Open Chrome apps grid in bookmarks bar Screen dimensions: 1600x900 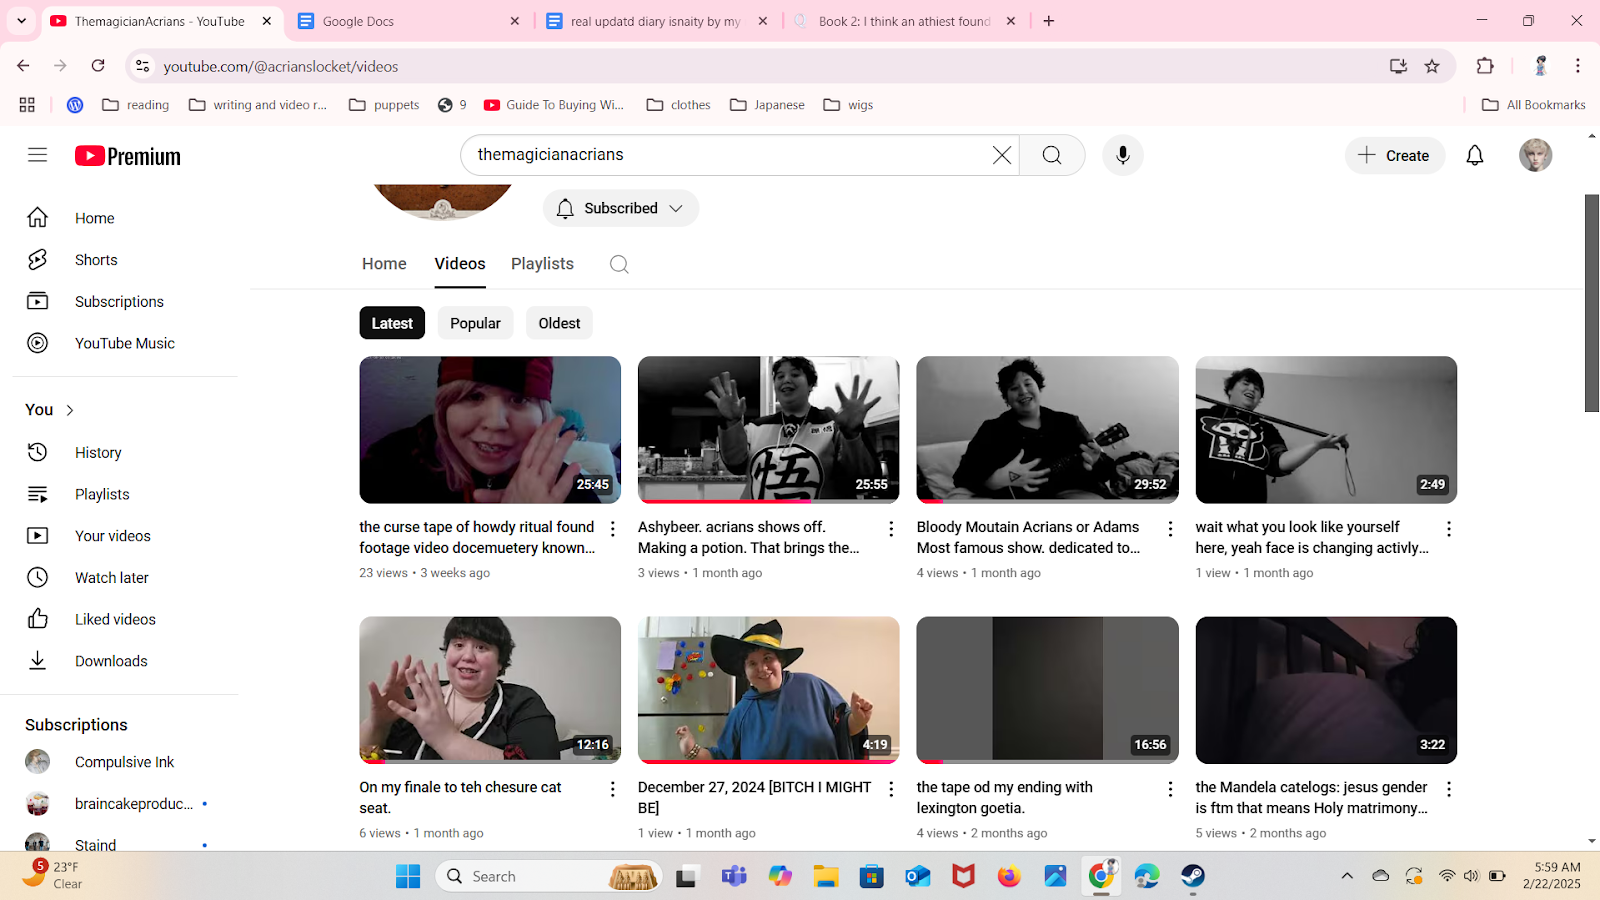coord(27,105)
